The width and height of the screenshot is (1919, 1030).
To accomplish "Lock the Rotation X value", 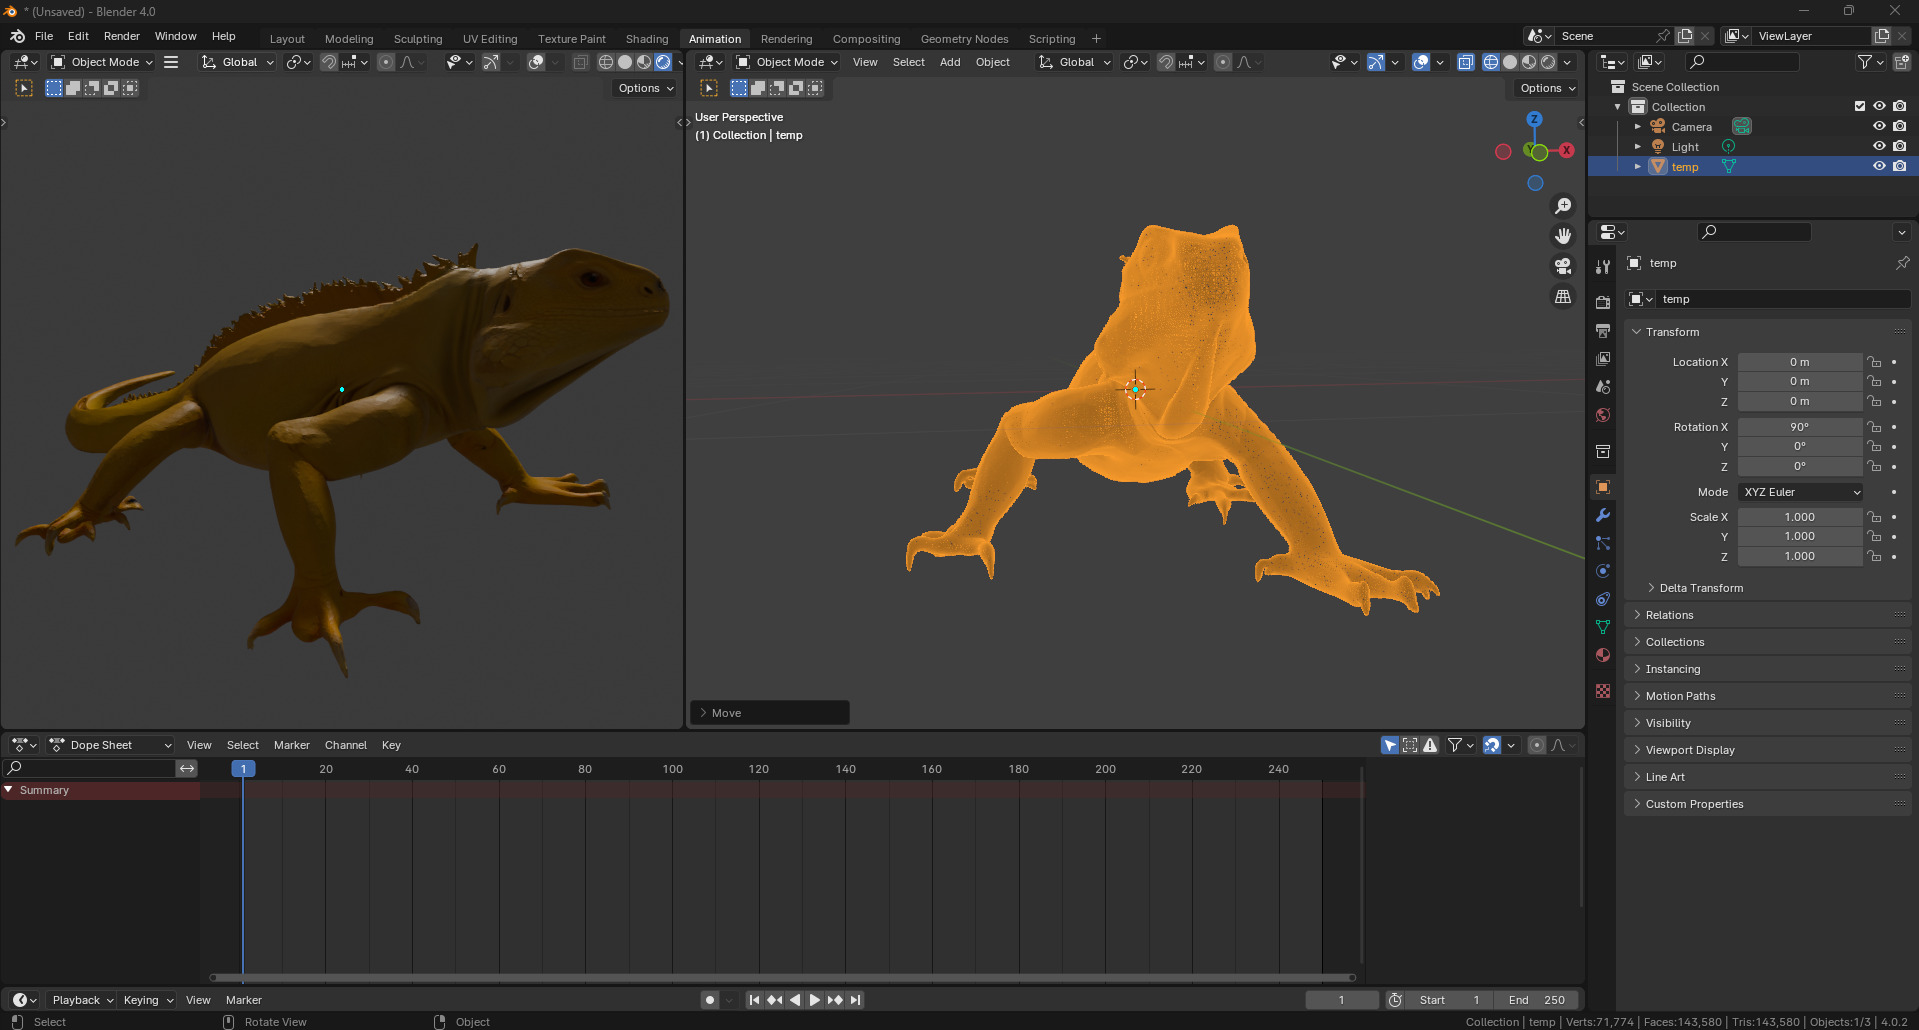I will point(1874,427).
